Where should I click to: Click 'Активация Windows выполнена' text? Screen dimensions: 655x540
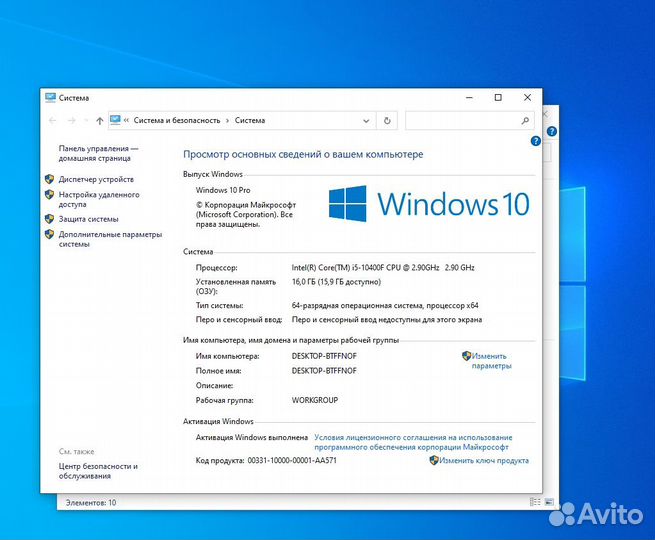252,437
